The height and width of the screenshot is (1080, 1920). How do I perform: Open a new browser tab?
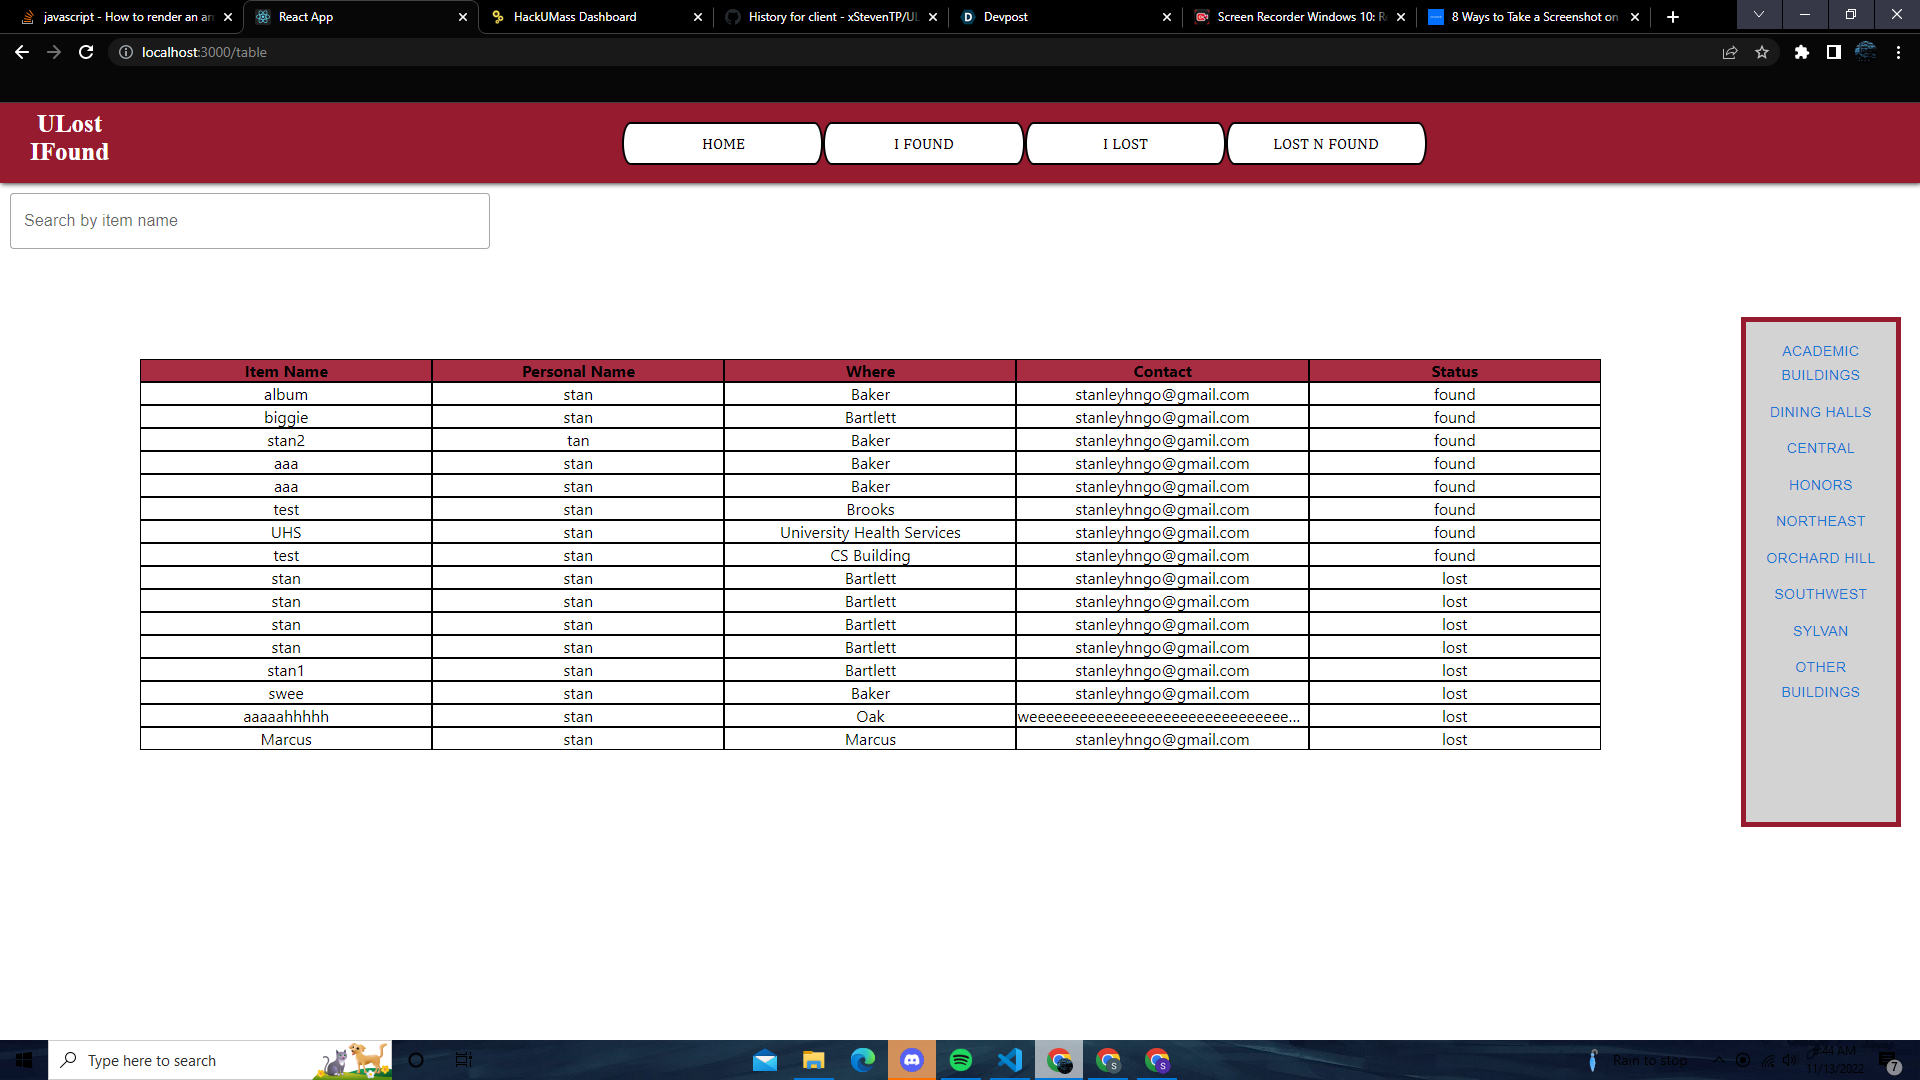tap(1672, 17)
